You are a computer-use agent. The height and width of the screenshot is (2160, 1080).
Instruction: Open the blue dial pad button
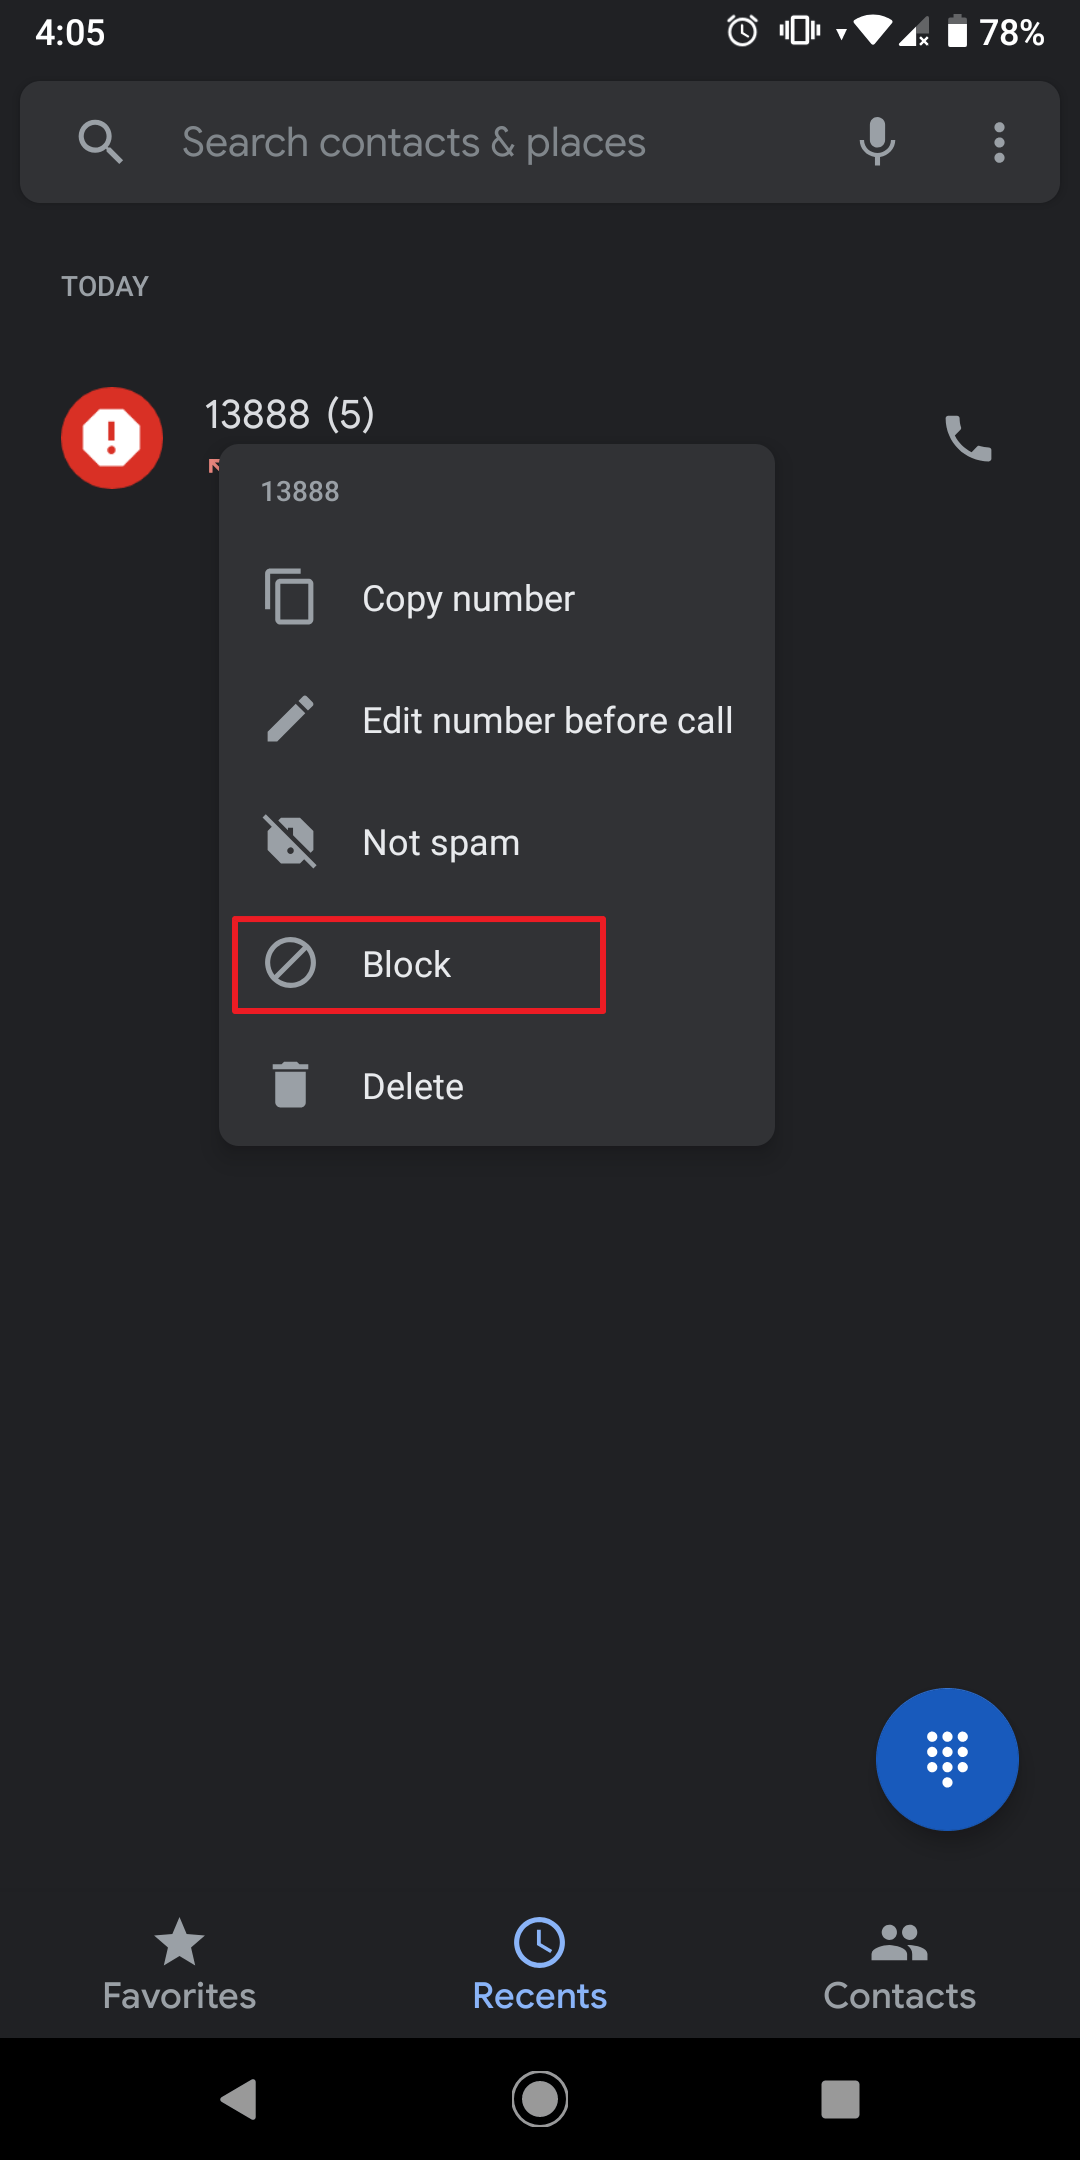pyautogui.click(x=946, y=1759)
